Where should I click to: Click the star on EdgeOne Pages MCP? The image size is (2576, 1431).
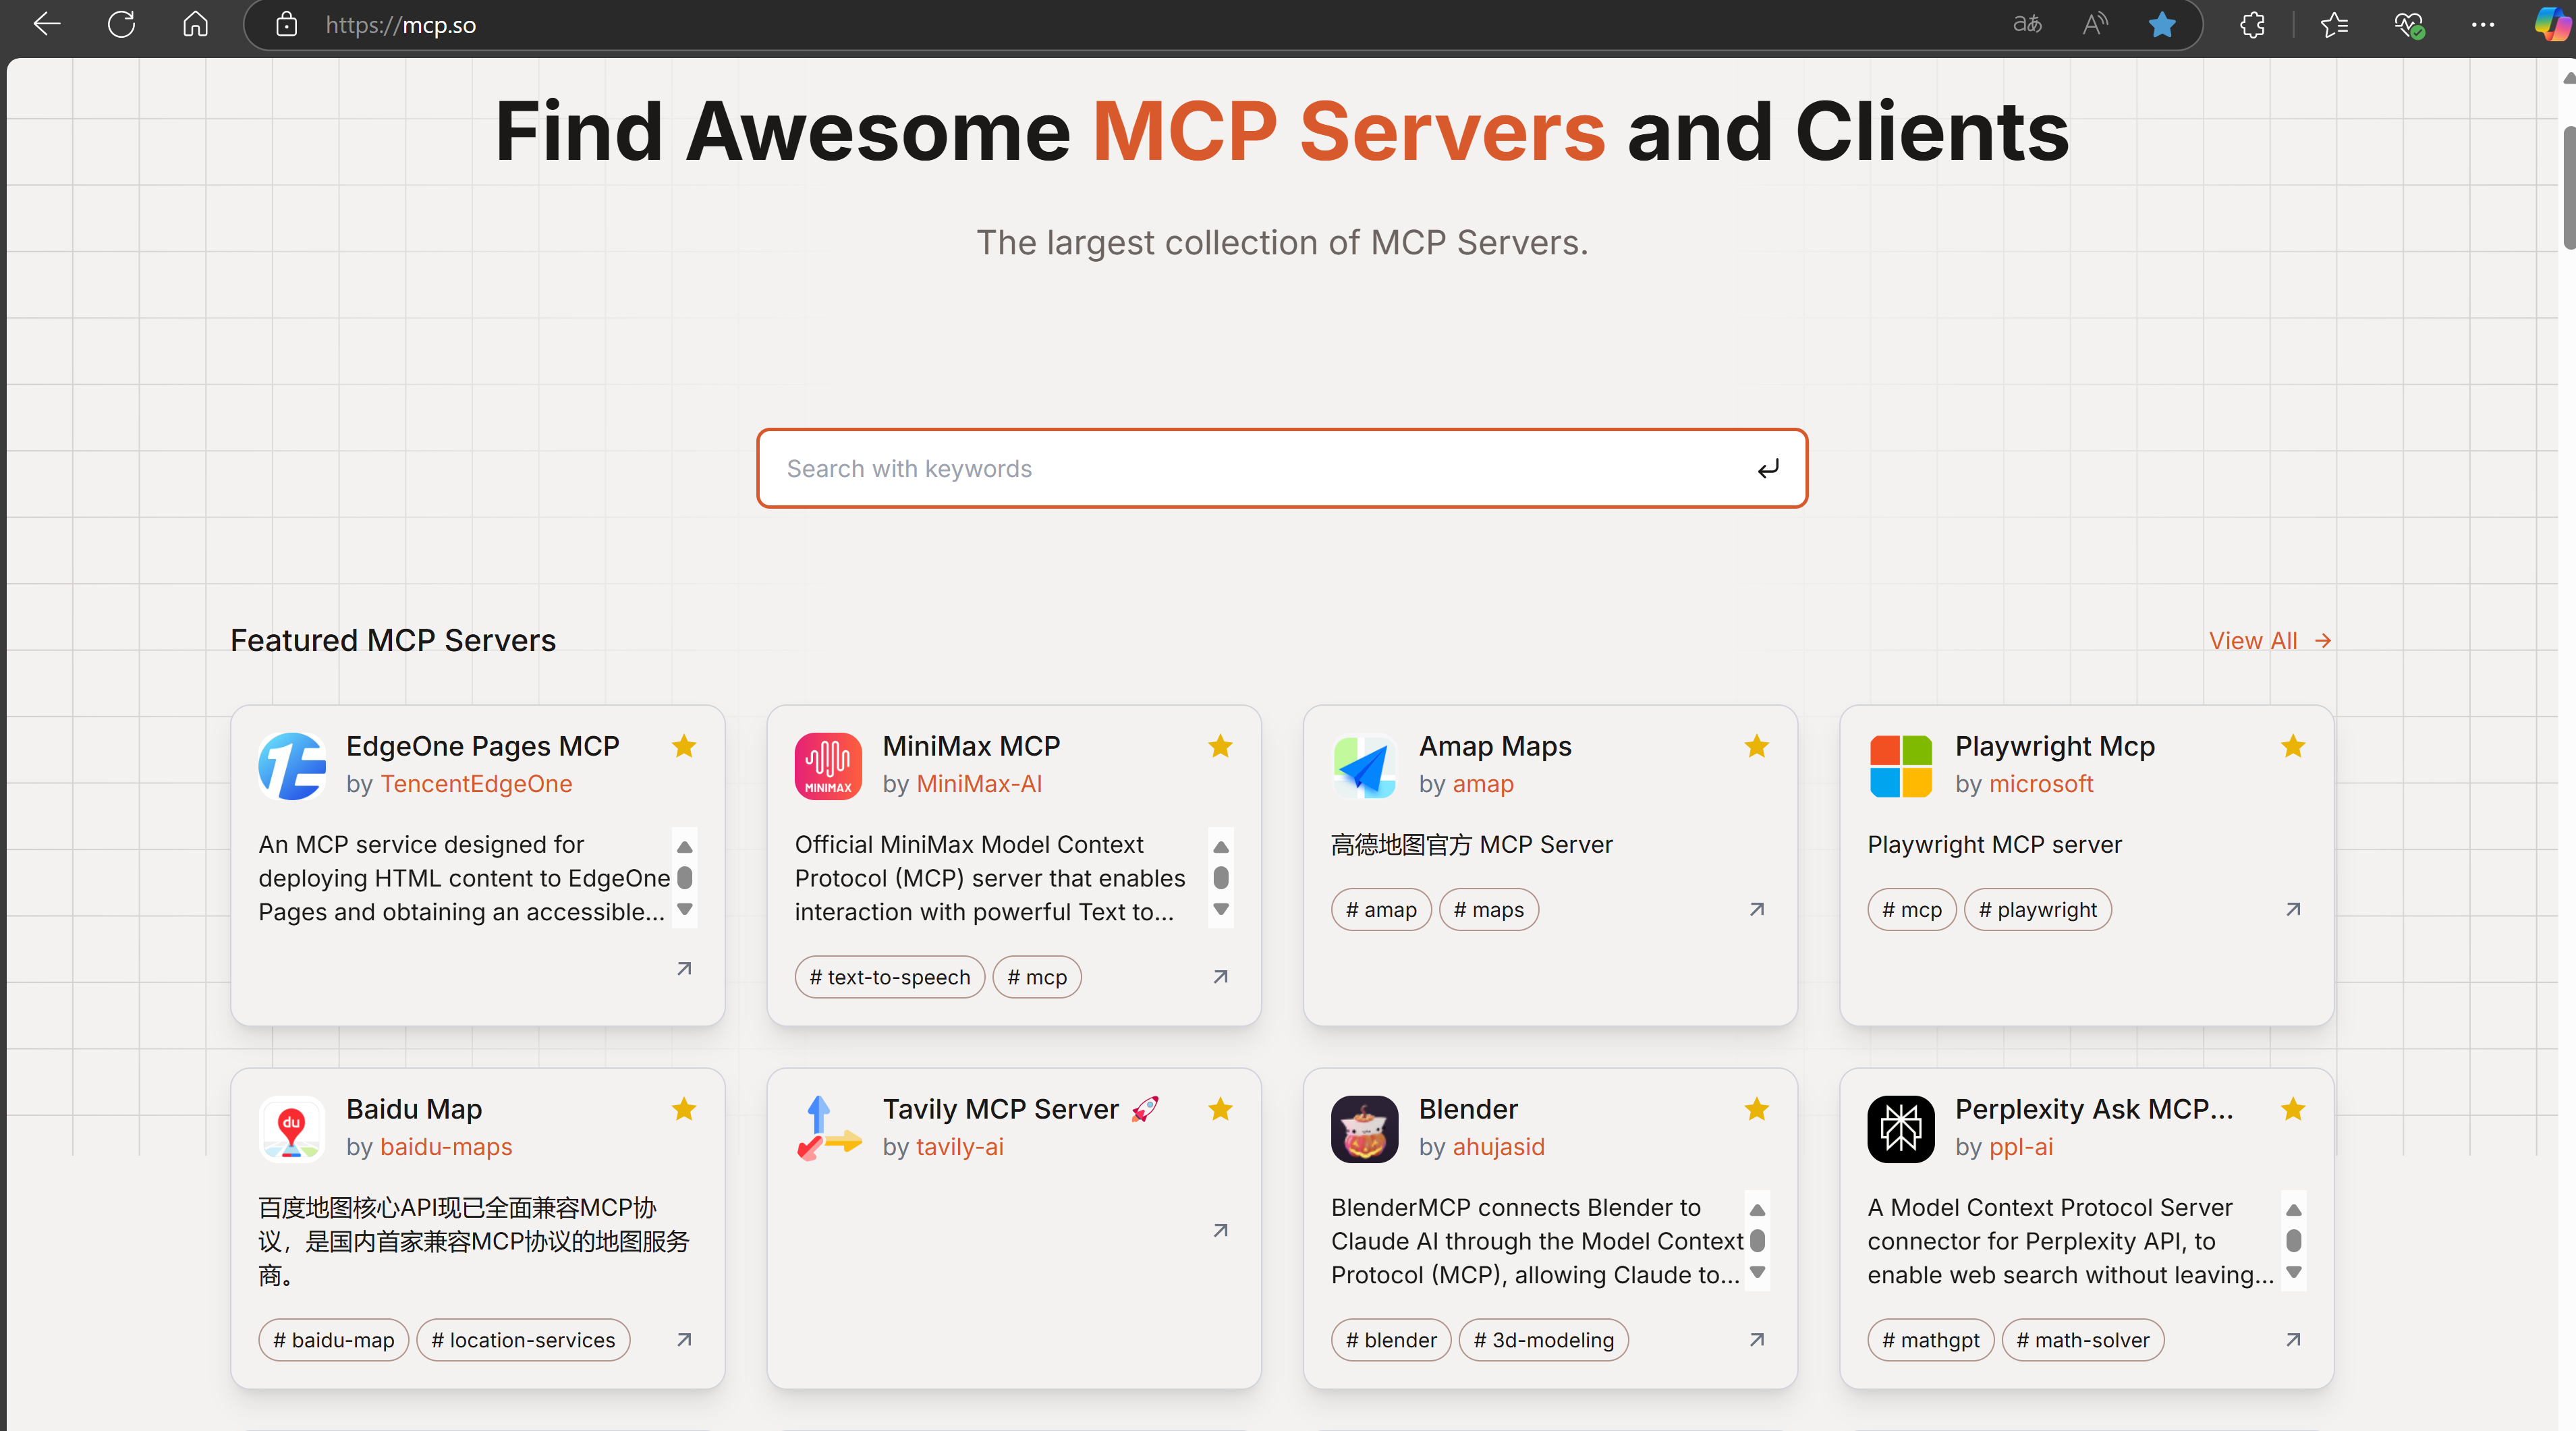tap(684, 746)
